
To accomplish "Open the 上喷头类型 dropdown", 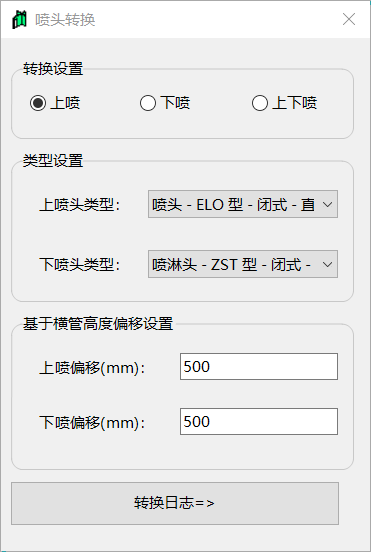I will pyautogui.click(x=243, y=204).
